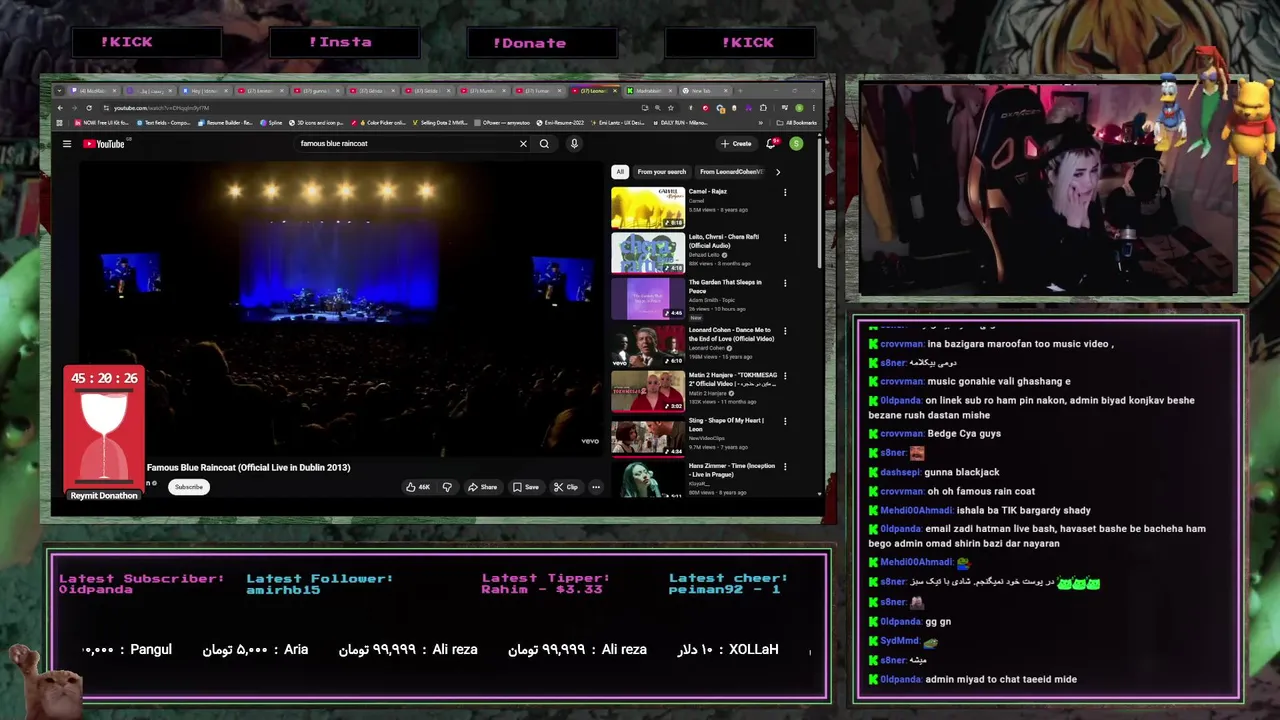The image size is (1280, 720).
Task: Click the Subscribe button
Action: click(x=188, y=487)
